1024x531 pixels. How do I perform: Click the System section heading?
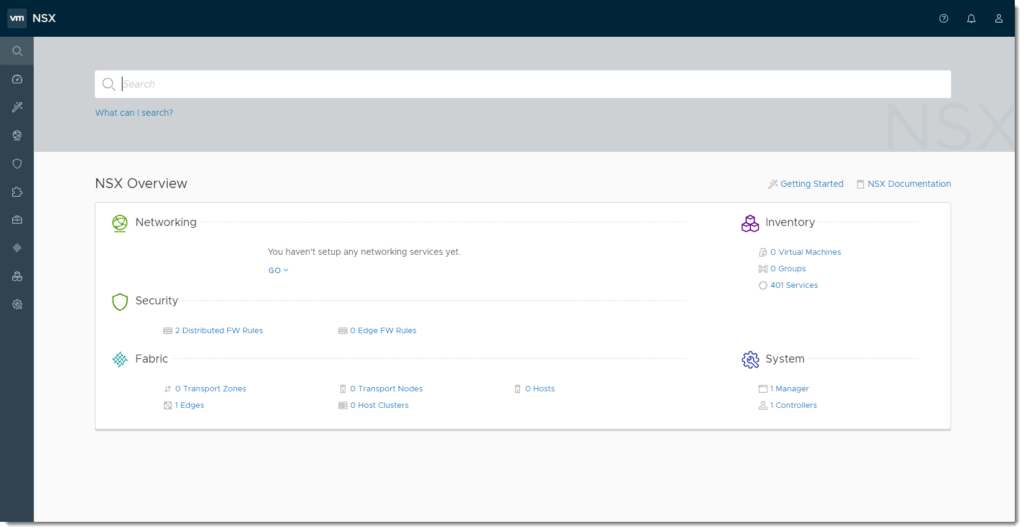[x=785, y=359]
